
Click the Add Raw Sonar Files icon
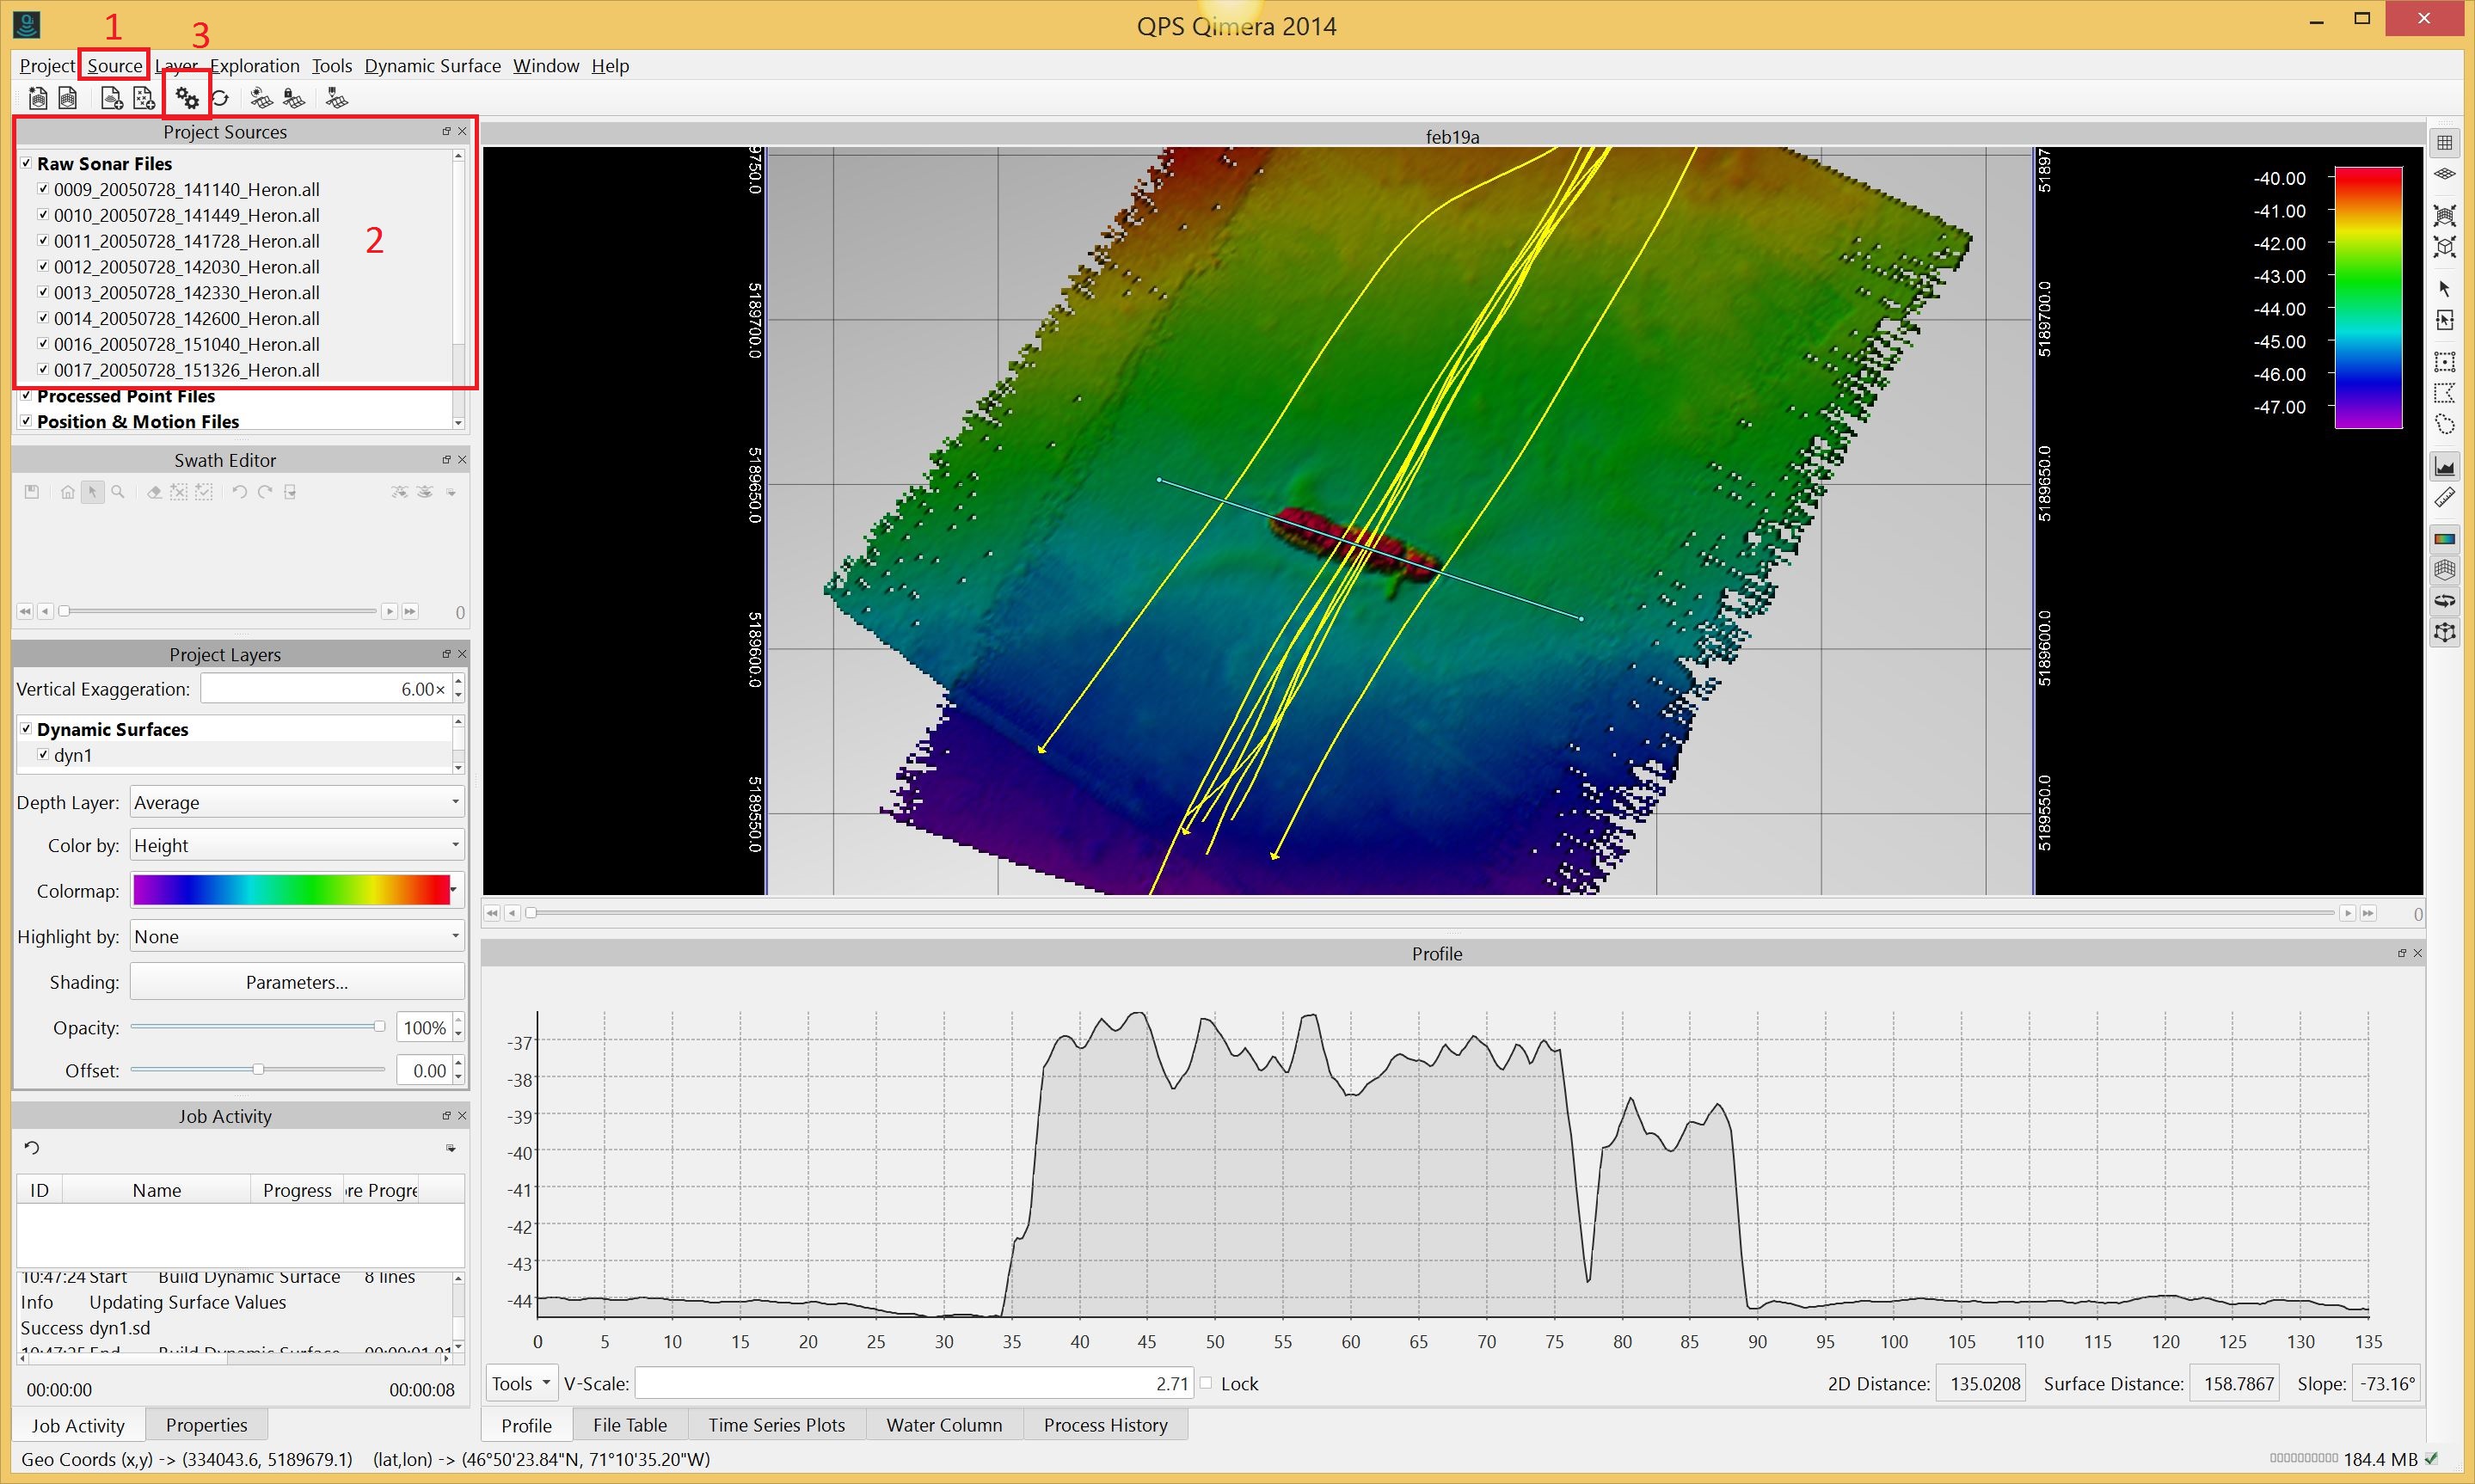point(111,98)
